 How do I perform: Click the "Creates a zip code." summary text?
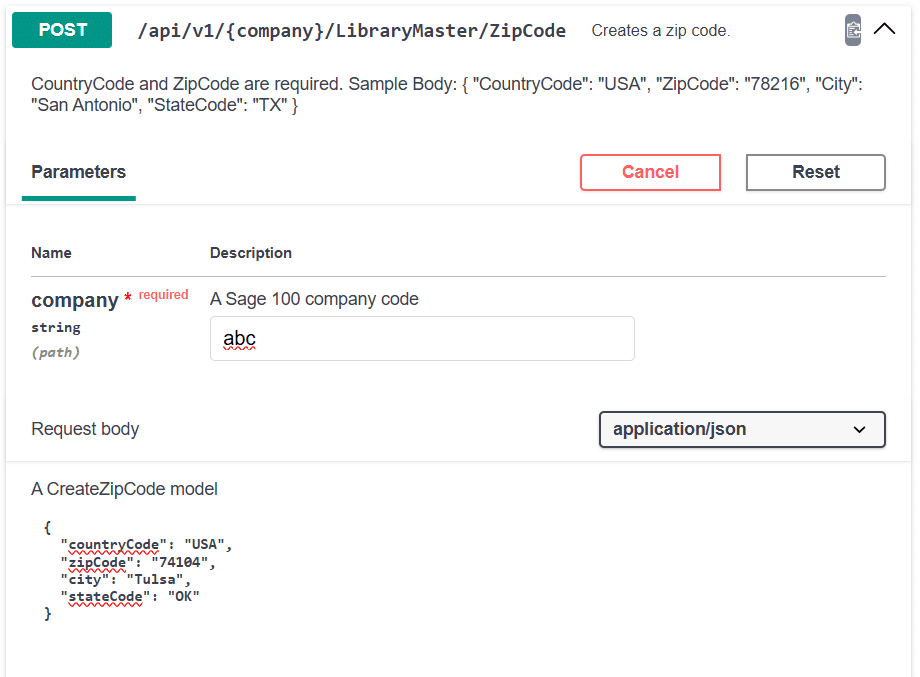tap(661, 31)
